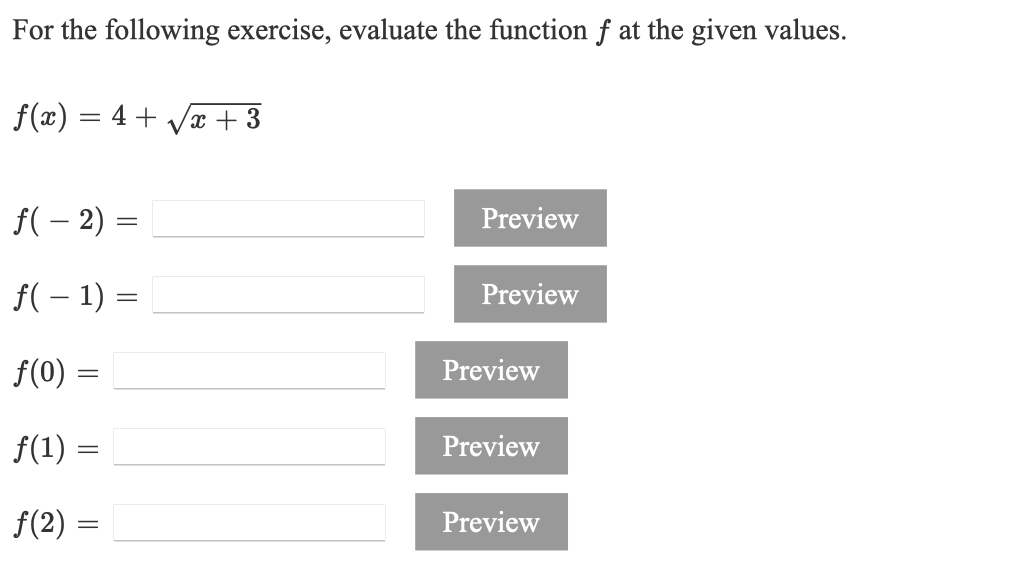The image size is (1012, 578).
Task: Click the Preview button next to f(0)
Action: (490, 370)
